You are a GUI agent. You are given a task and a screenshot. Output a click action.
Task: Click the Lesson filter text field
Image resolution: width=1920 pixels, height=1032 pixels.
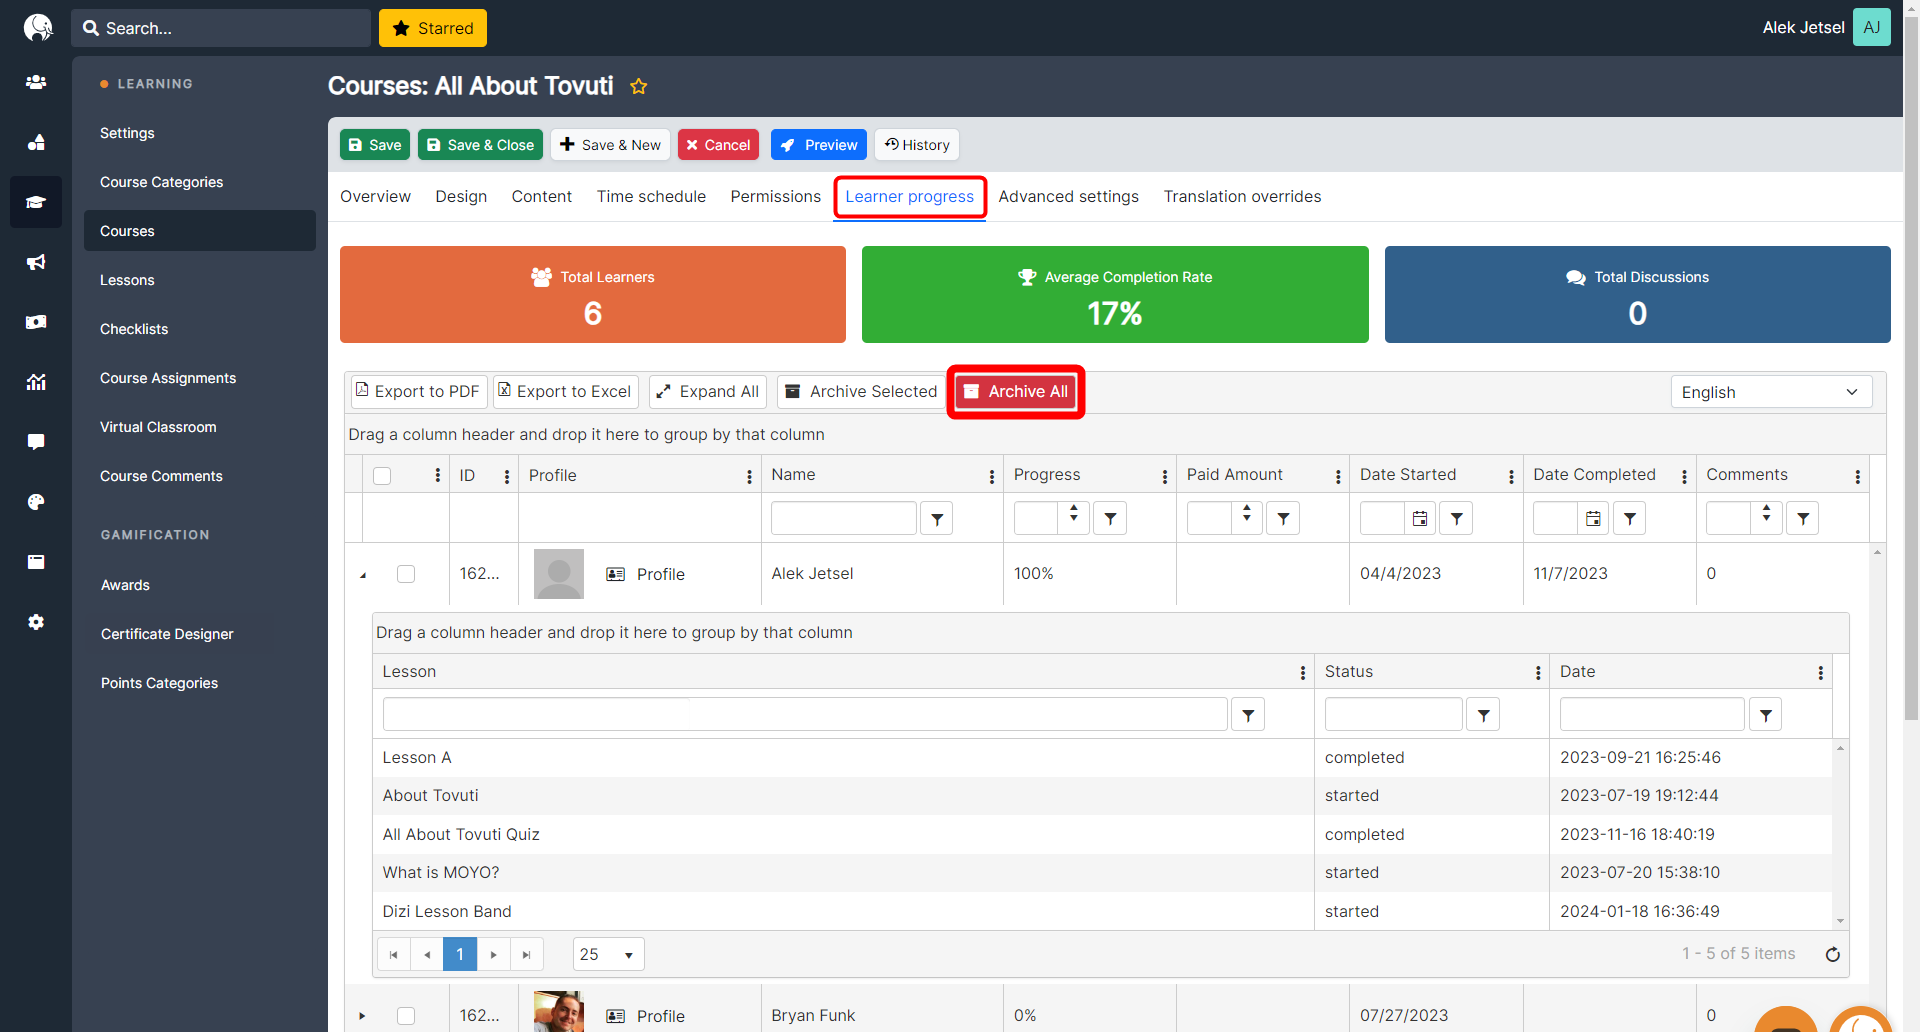coord(805,714)
